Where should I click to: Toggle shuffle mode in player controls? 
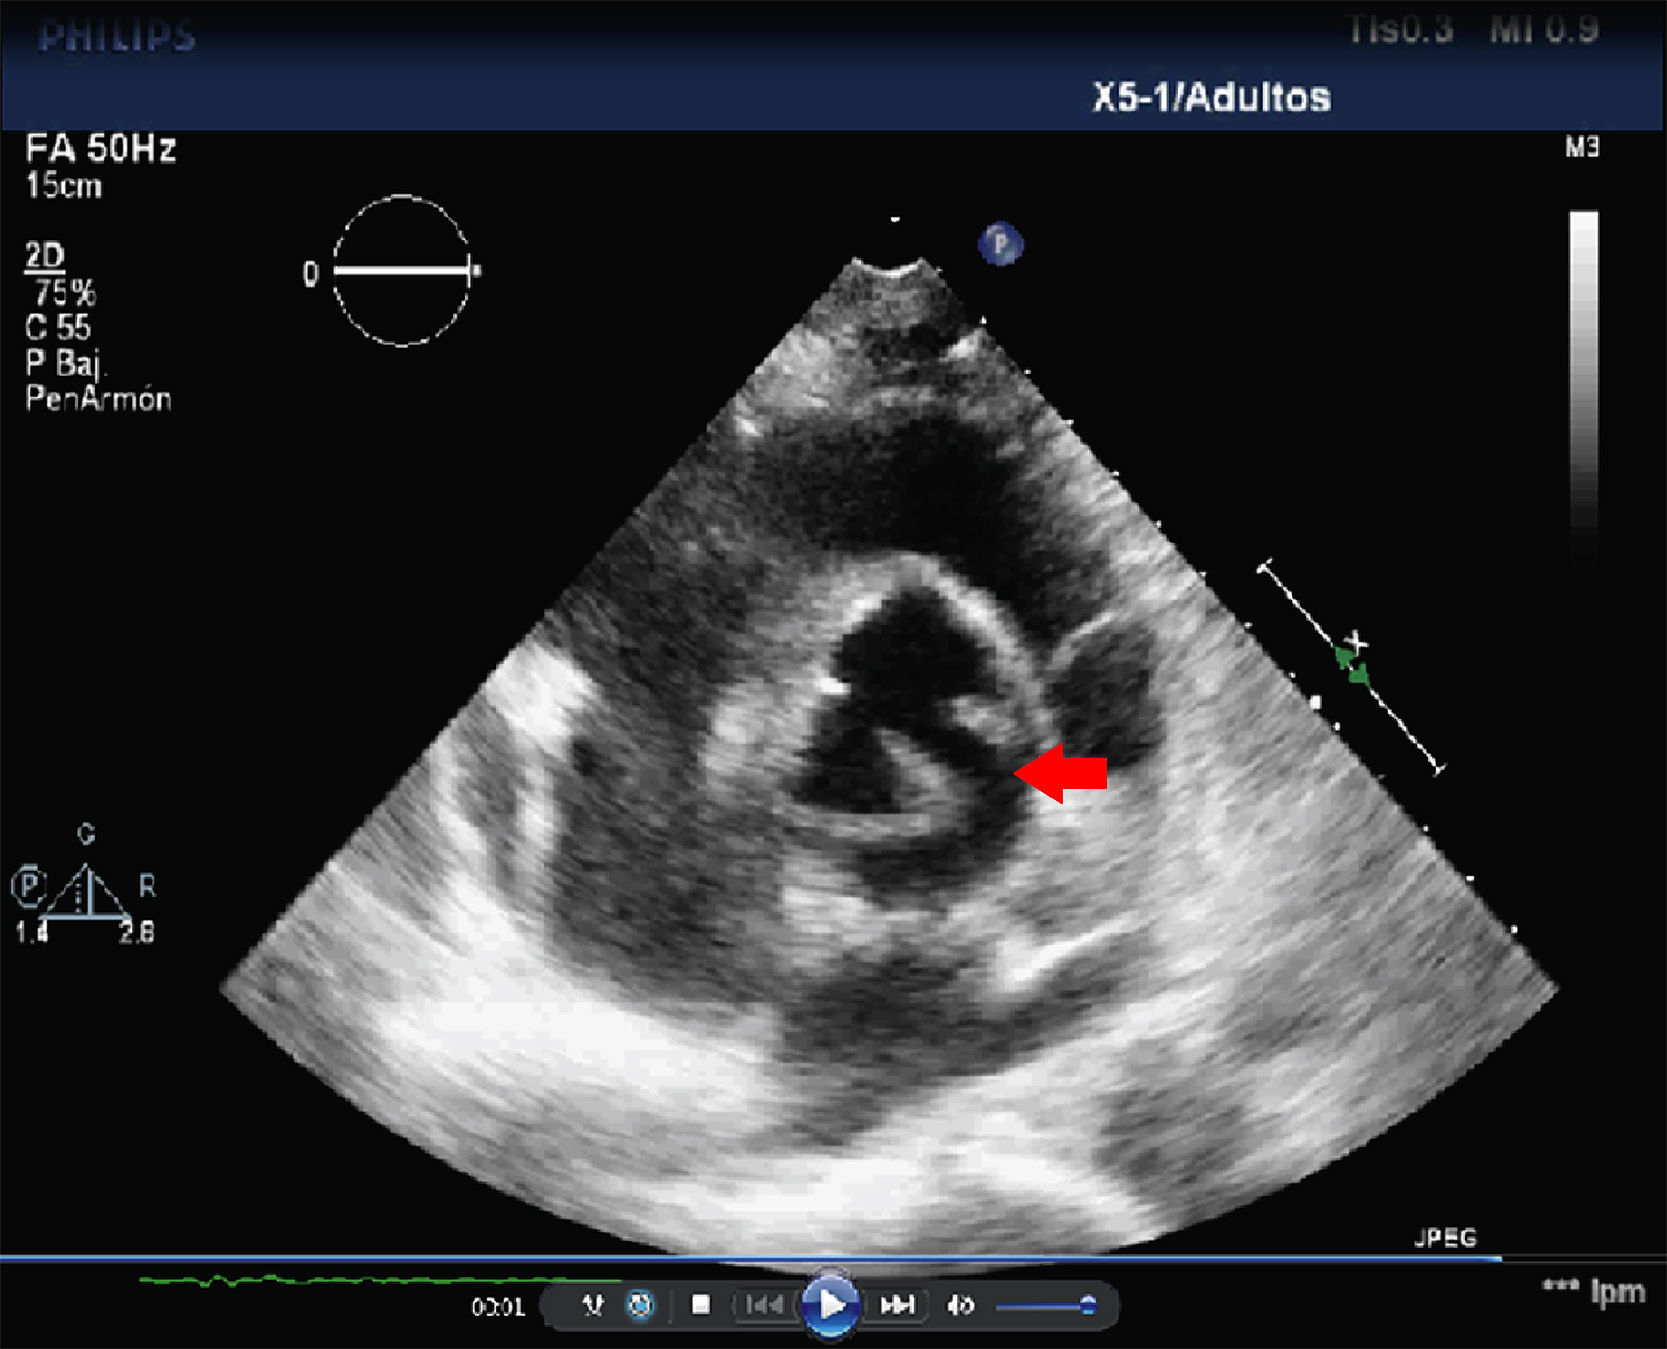(593, 1305)
